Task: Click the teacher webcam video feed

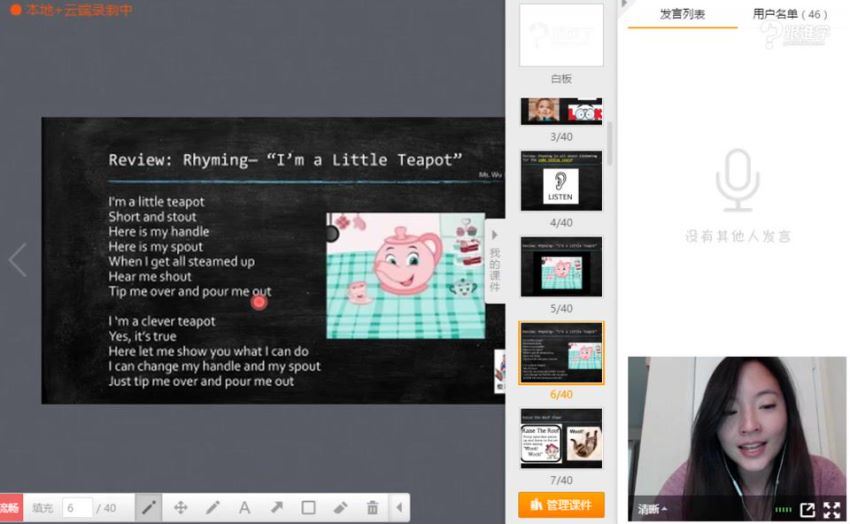Action: pyautogui.click(x=736, y=438)
